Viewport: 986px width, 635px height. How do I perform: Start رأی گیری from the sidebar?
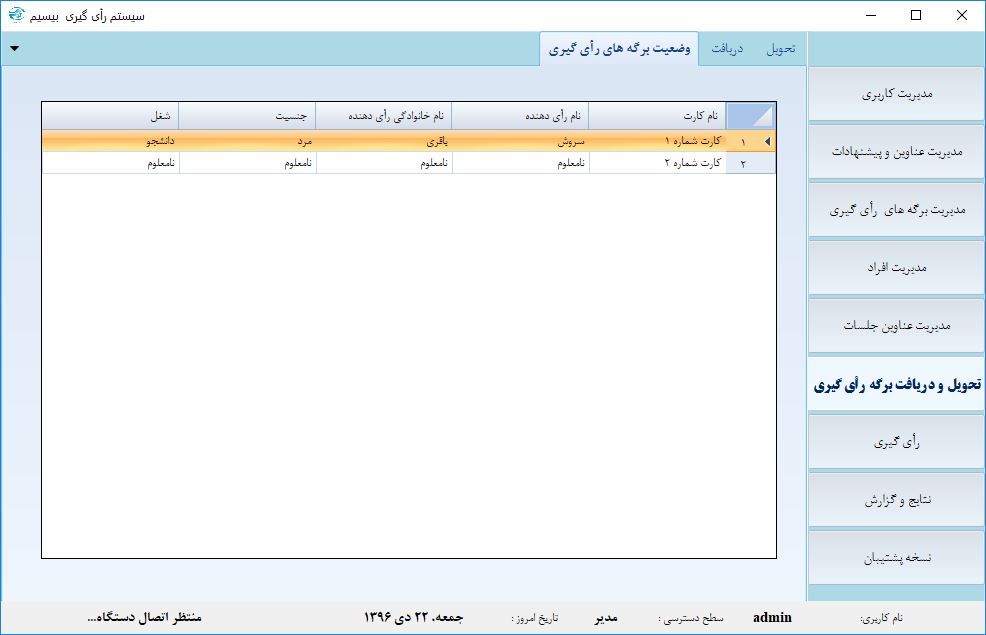895,441
